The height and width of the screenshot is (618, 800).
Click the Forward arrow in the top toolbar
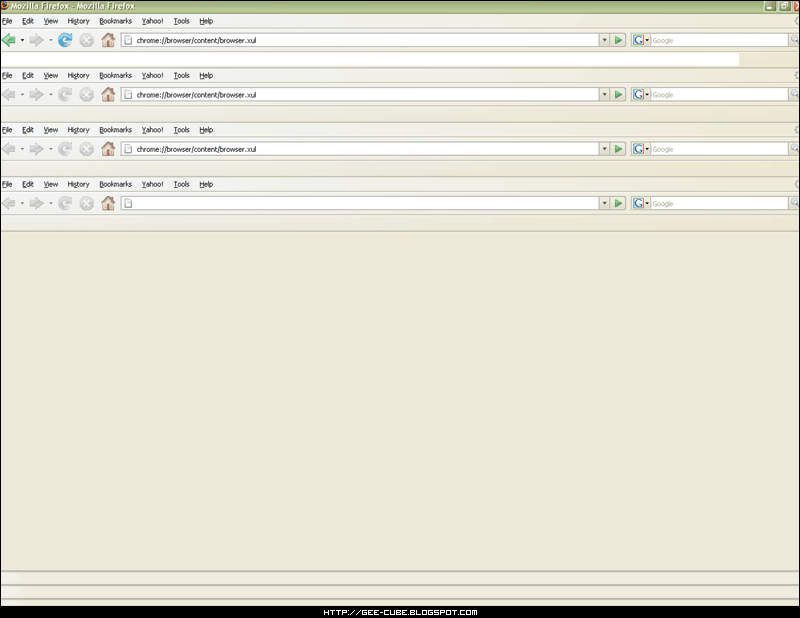(36, 40)
